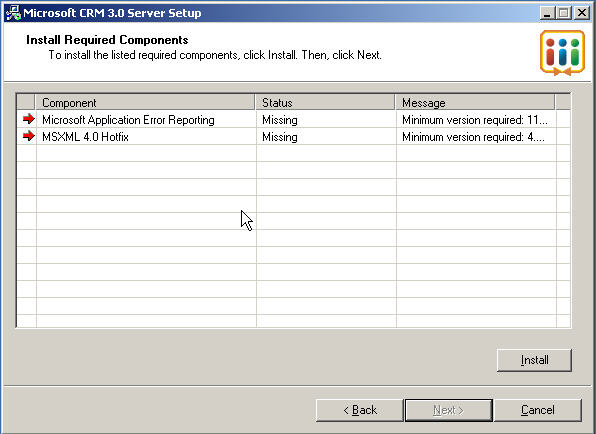Select the Microsoft Application Error Reporting row

(x=293, y=120)
